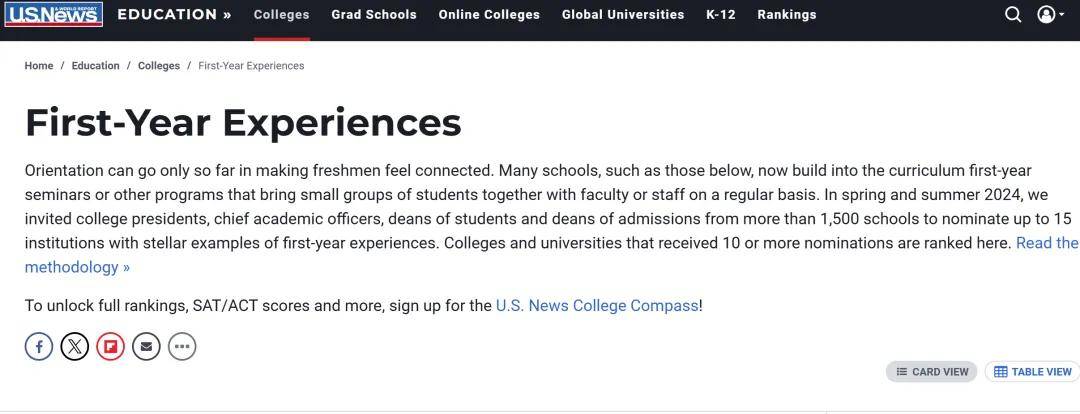Share page via email envelope icon
Viewport: 1080px width, 414px height.
point(146,346)
